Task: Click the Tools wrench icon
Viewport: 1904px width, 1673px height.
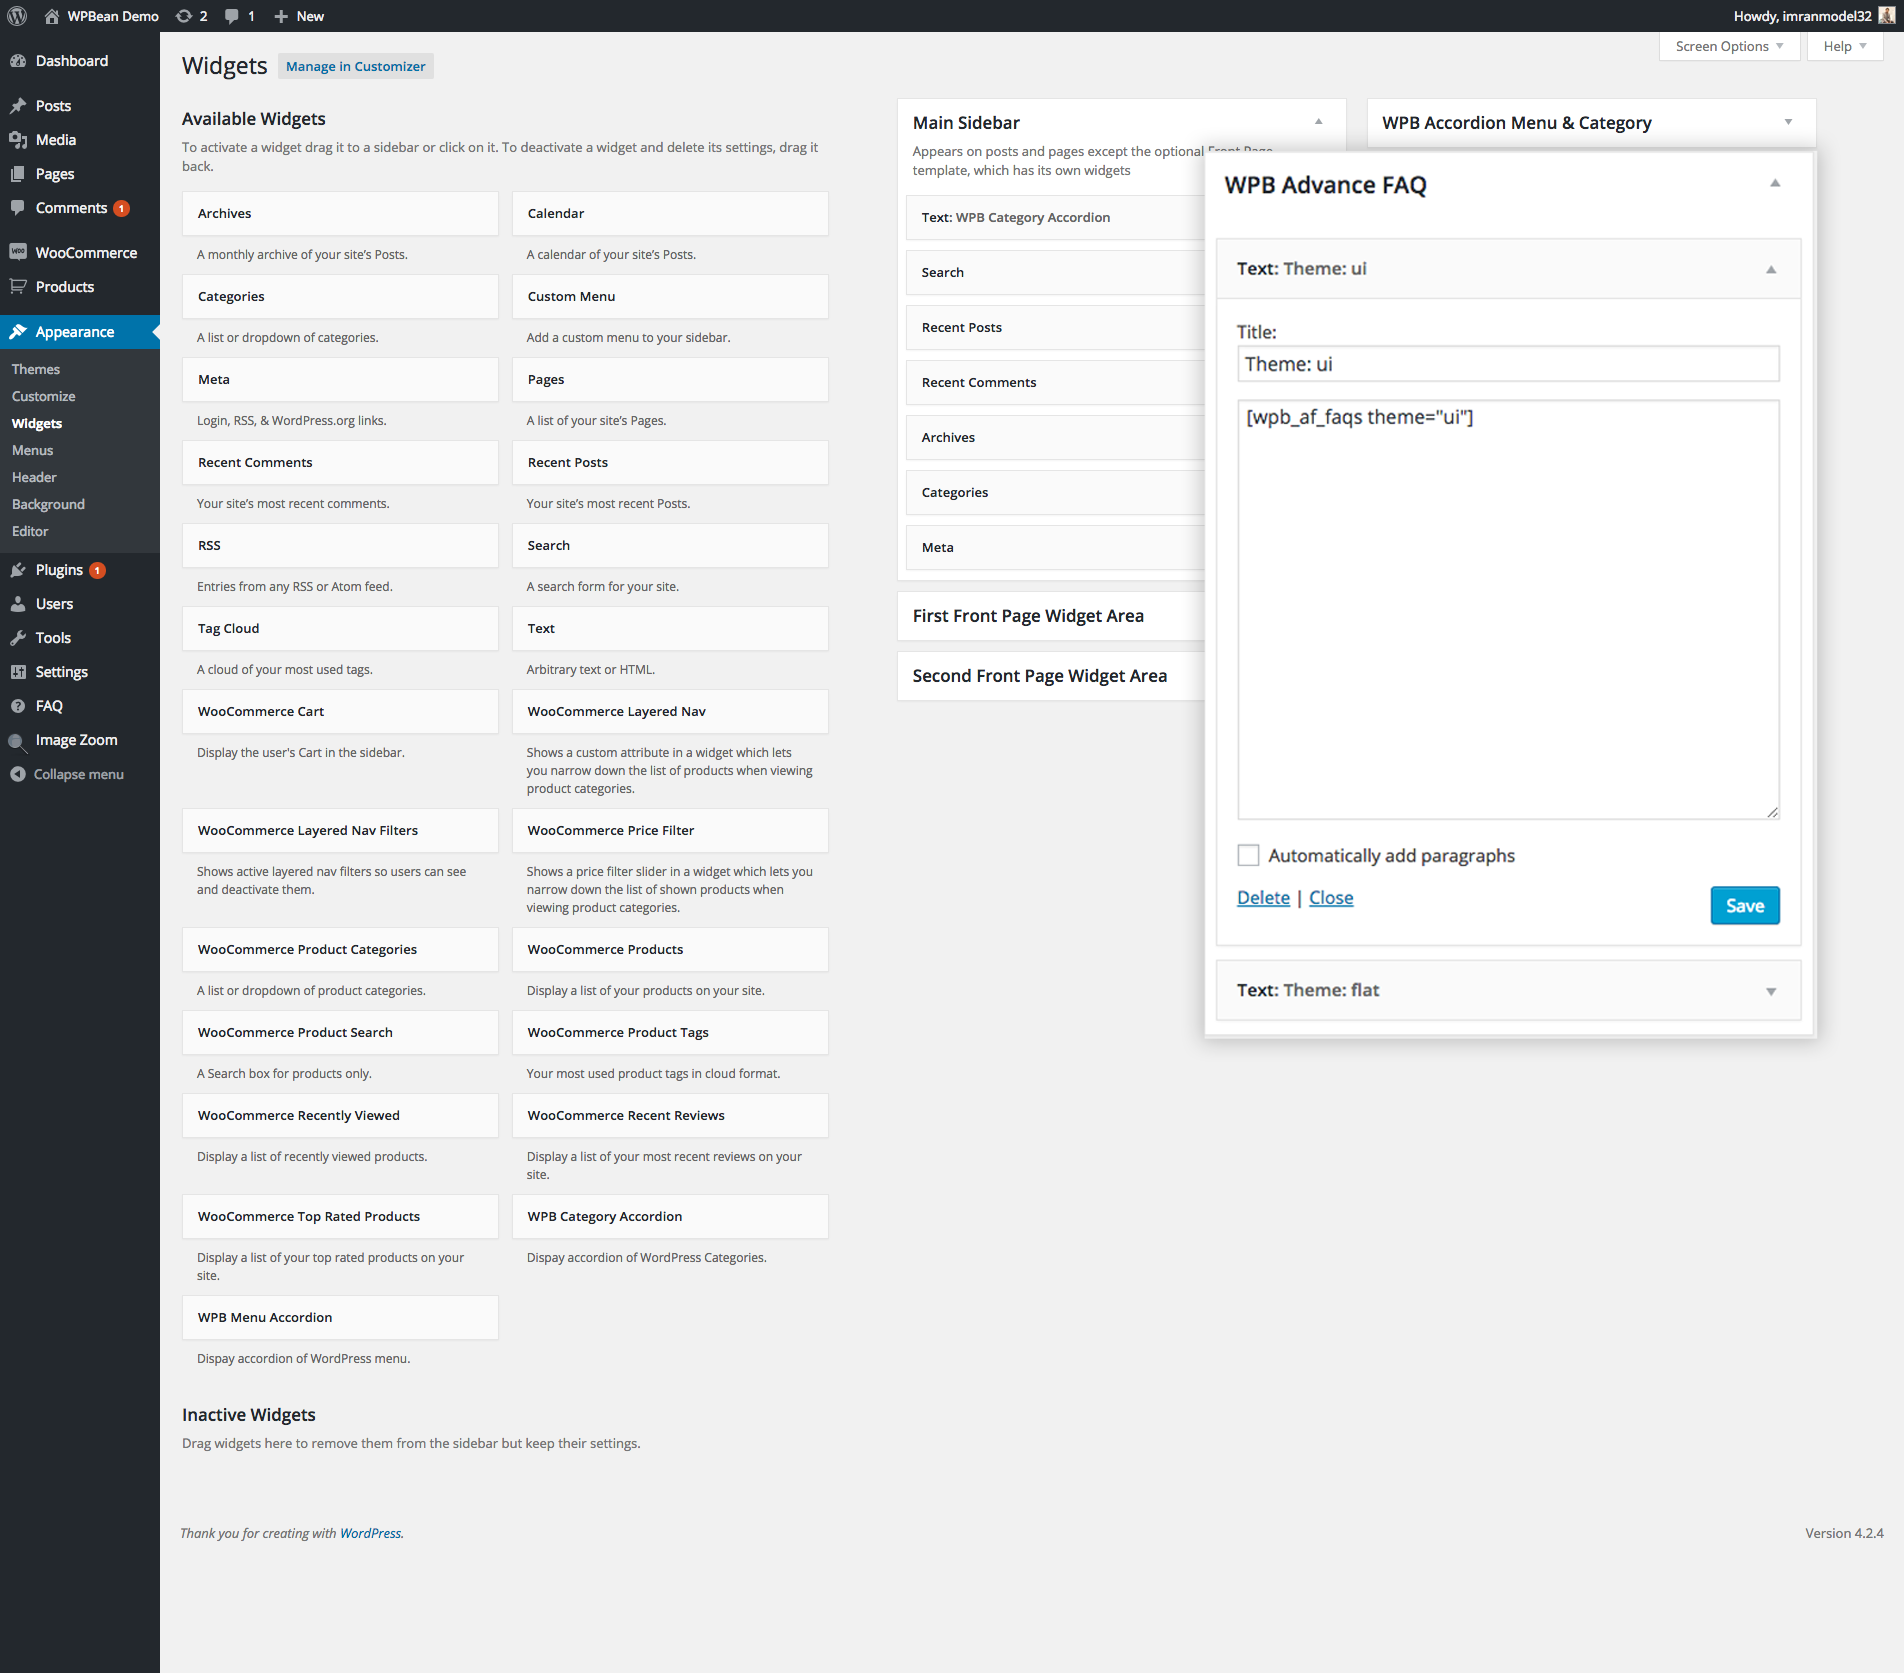Action: (18, 638)
